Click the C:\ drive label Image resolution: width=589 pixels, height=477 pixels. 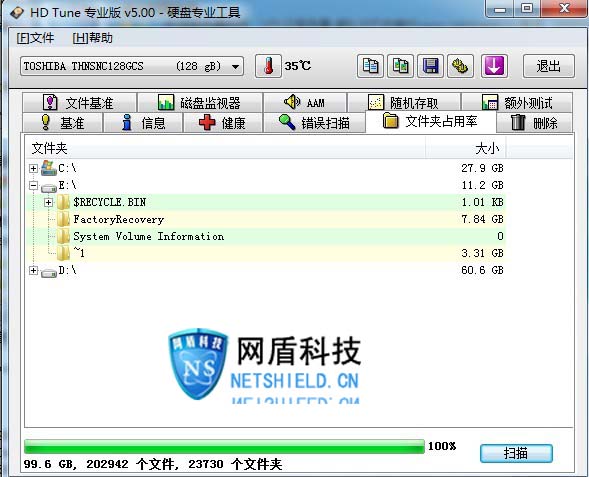[67, 168]
